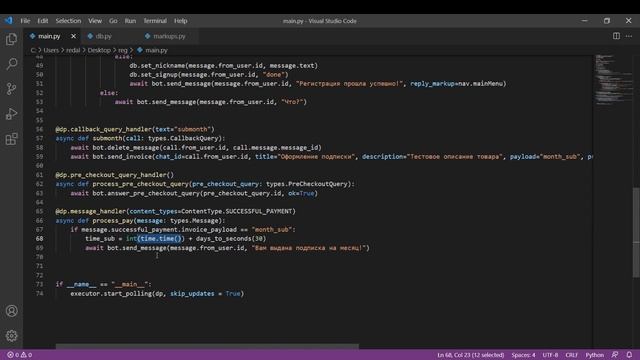Image resolution: width=640 pixels, height=360 pixels.
Task: Open the notifications bell
Action: (629, 355)
